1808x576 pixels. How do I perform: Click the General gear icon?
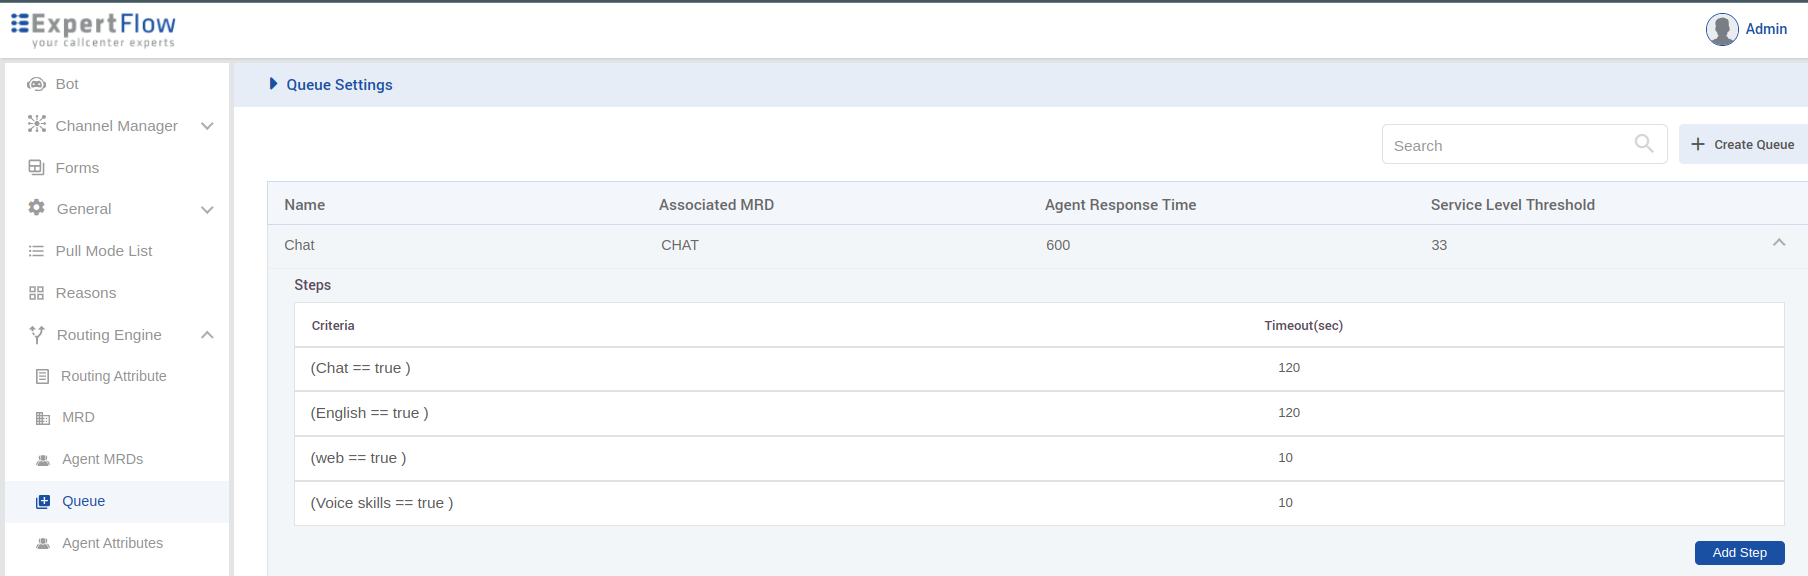coord(37,208)
